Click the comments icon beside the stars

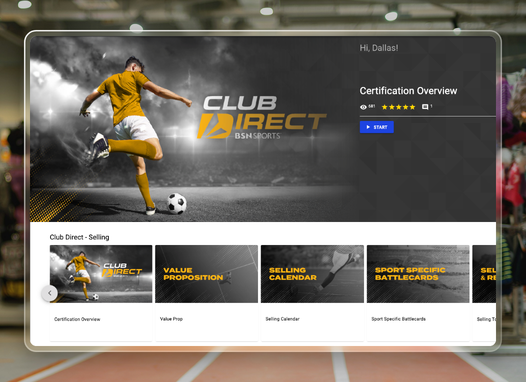pyautogui.click(x=425, y=107)
